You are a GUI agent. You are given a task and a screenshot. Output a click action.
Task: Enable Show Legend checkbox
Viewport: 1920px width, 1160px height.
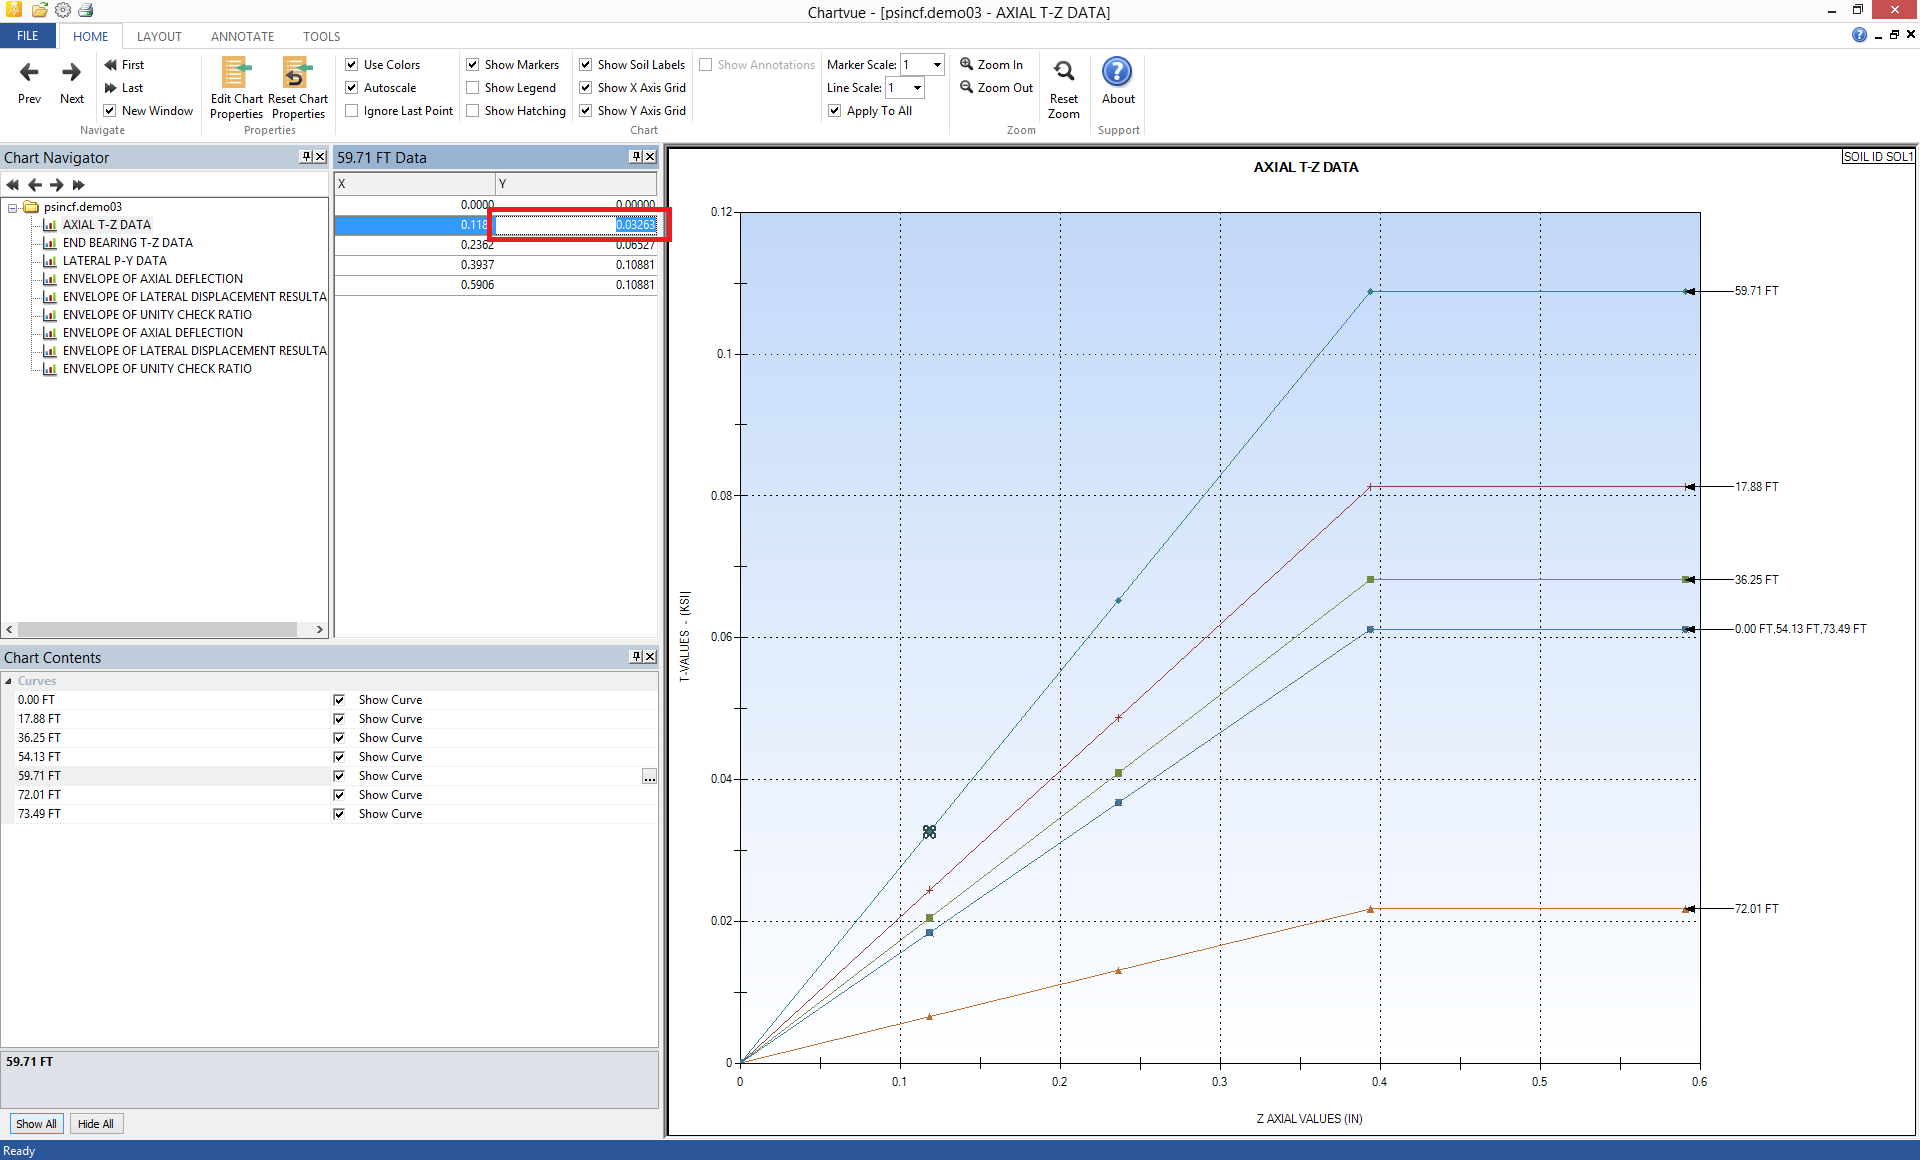coord(473,88)
